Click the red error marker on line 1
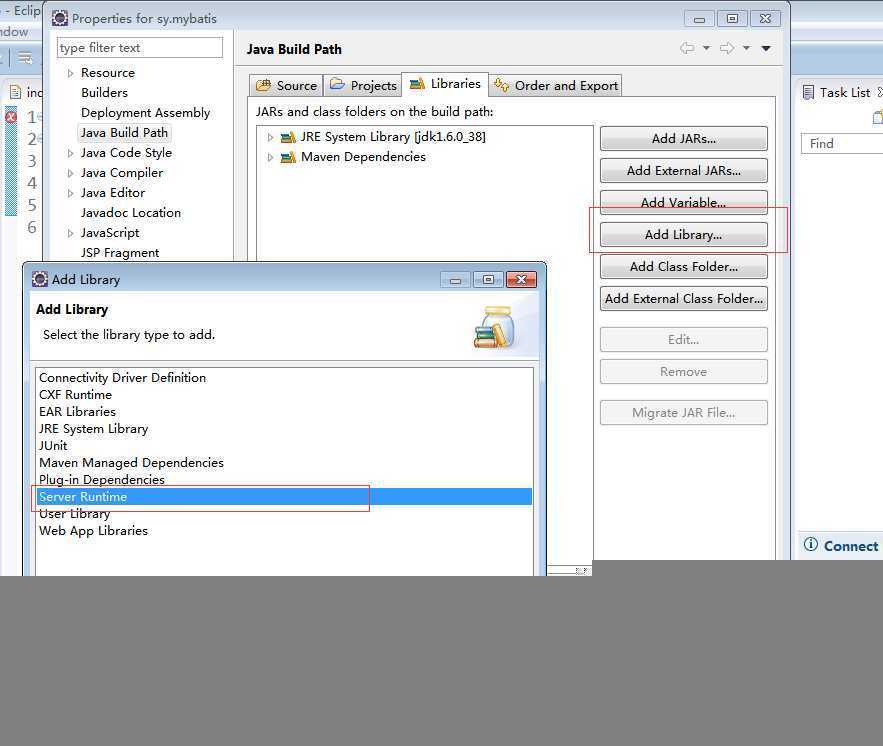Screen dimensions: 883x746 11,117
